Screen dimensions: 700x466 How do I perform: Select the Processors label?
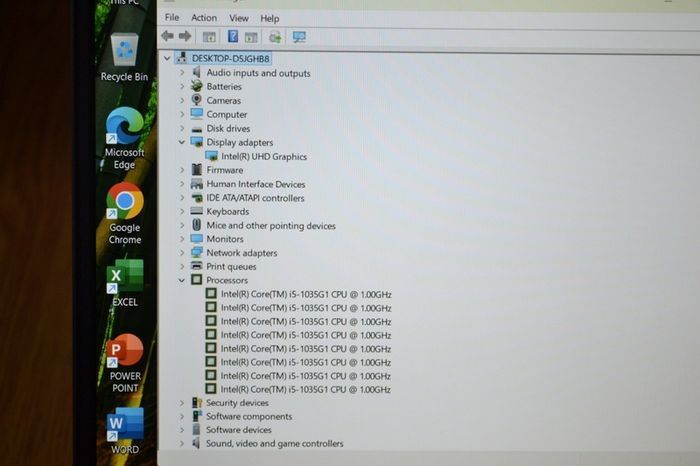click(x=227, y=280)
